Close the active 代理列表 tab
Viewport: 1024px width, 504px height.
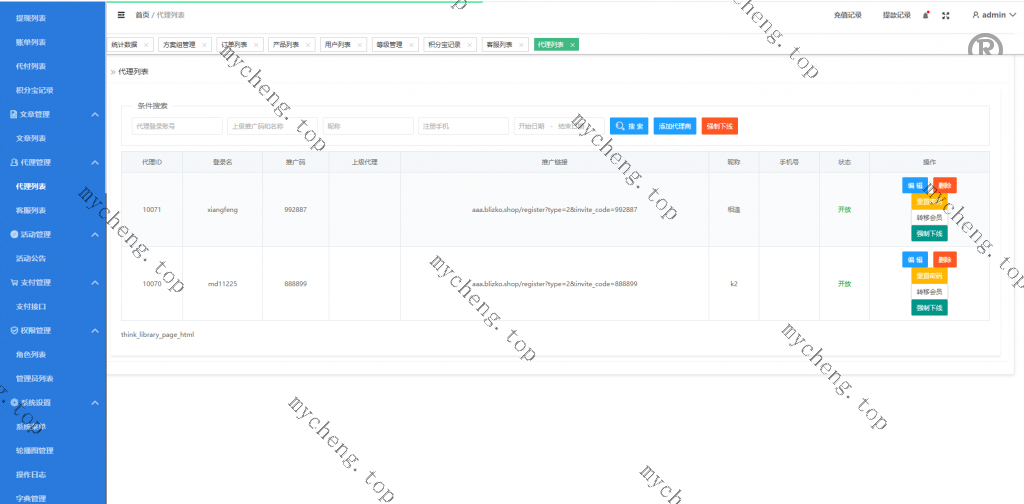click(572, 45)
